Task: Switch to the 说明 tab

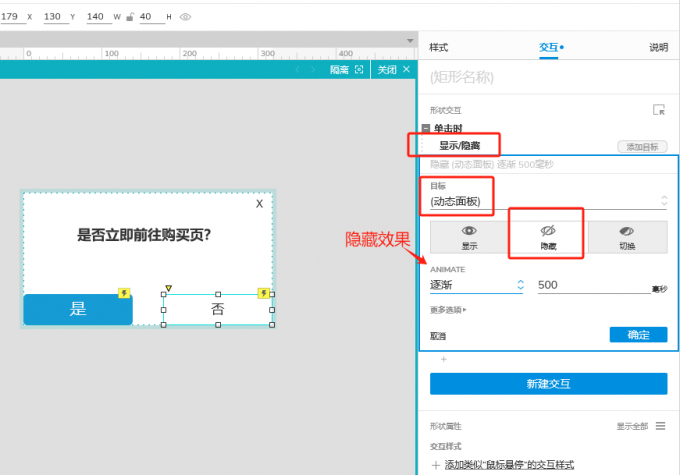Action: click(x=658, y=47)
